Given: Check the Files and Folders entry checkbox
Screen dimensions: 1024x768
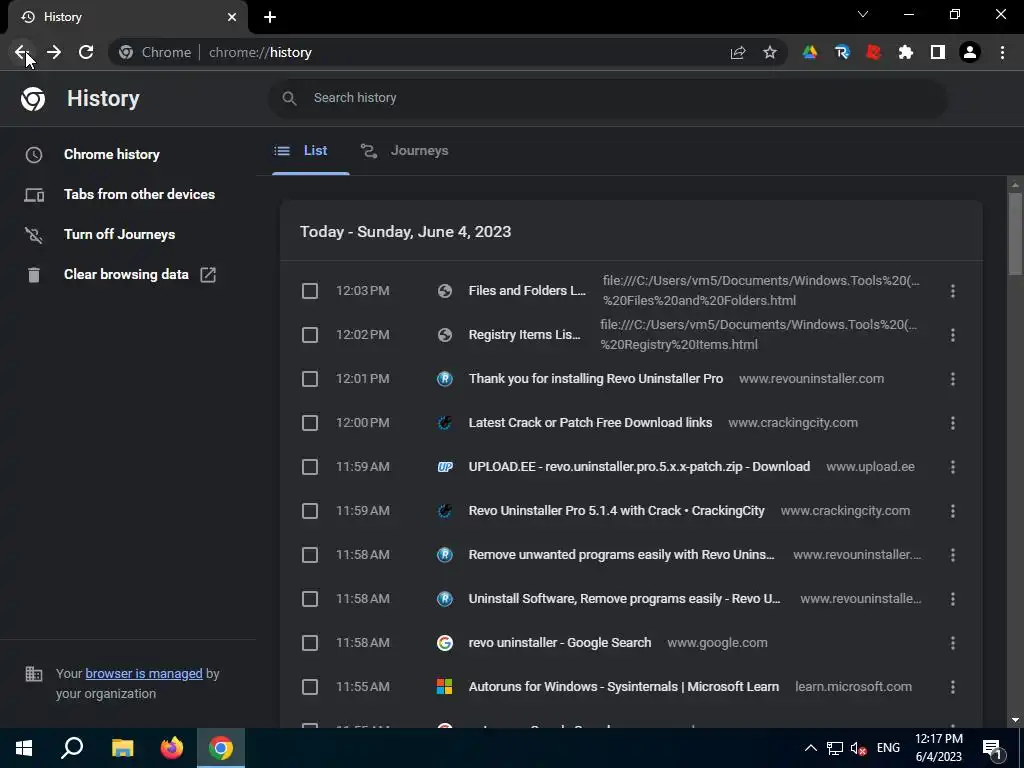Looking at the screenshot, I should (310, 291).
